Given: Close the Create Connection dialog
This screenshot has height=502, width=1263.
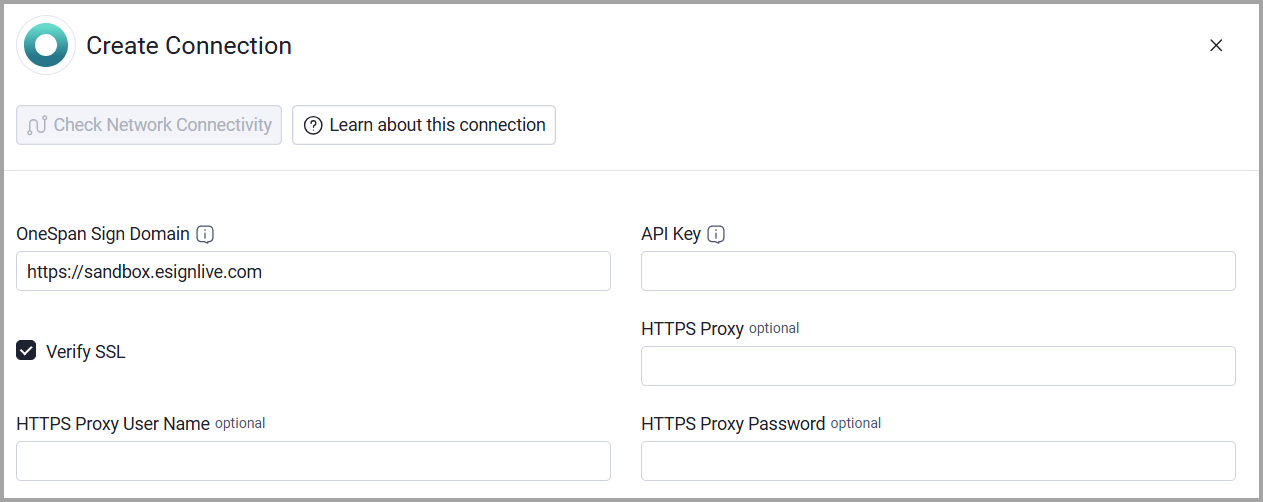Looking at the screenshot, I should point(1216,46).
